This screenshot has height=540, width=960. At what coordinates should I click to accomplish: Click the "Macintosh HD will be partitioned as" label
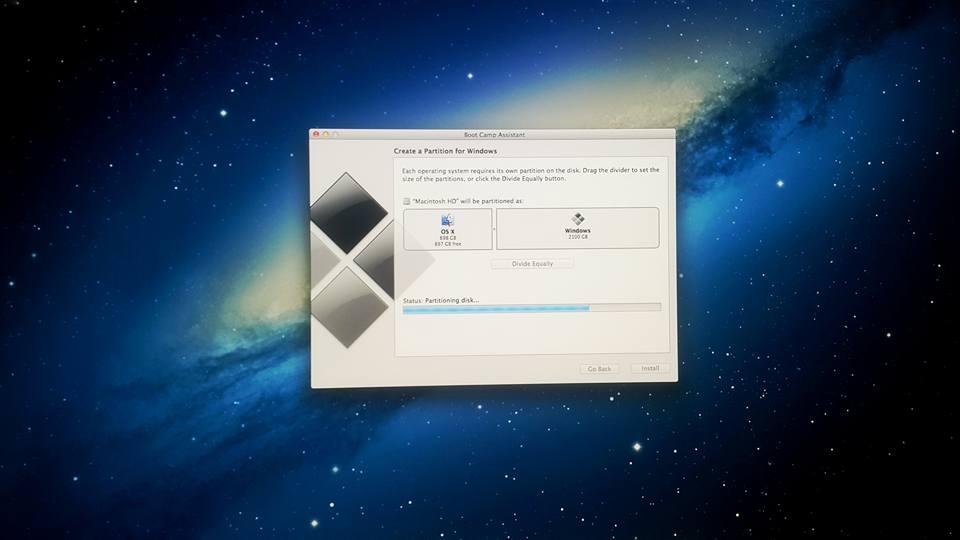(468, 201)
